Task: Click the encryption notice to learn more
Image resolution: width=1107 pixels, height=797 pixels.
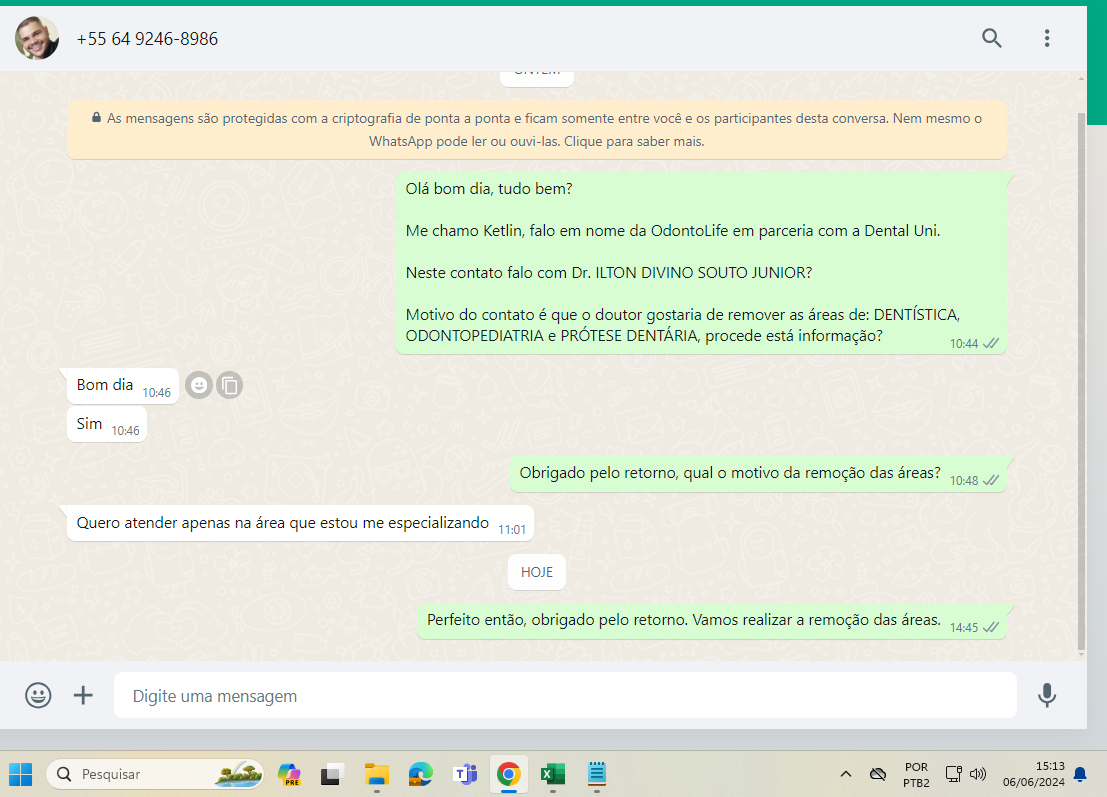Action: [x=537, y=130]
